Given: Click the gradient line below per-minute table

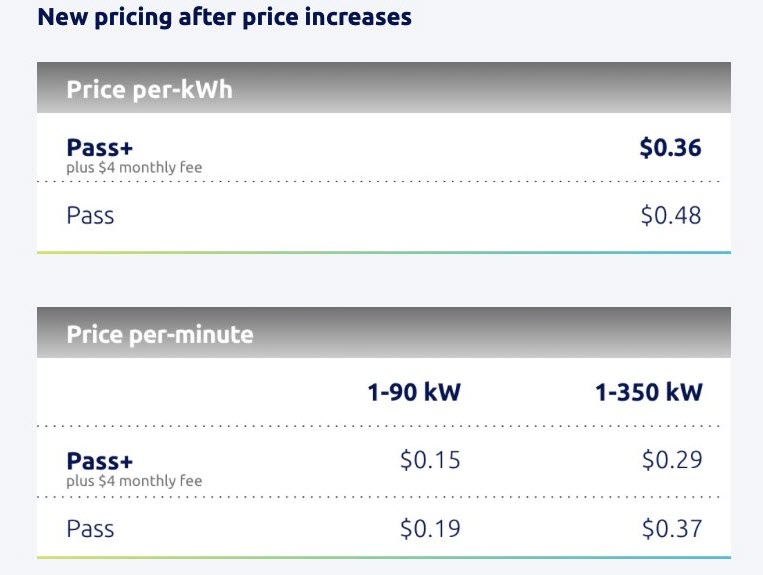Looking at the screenshot, I should pos(384,557).
